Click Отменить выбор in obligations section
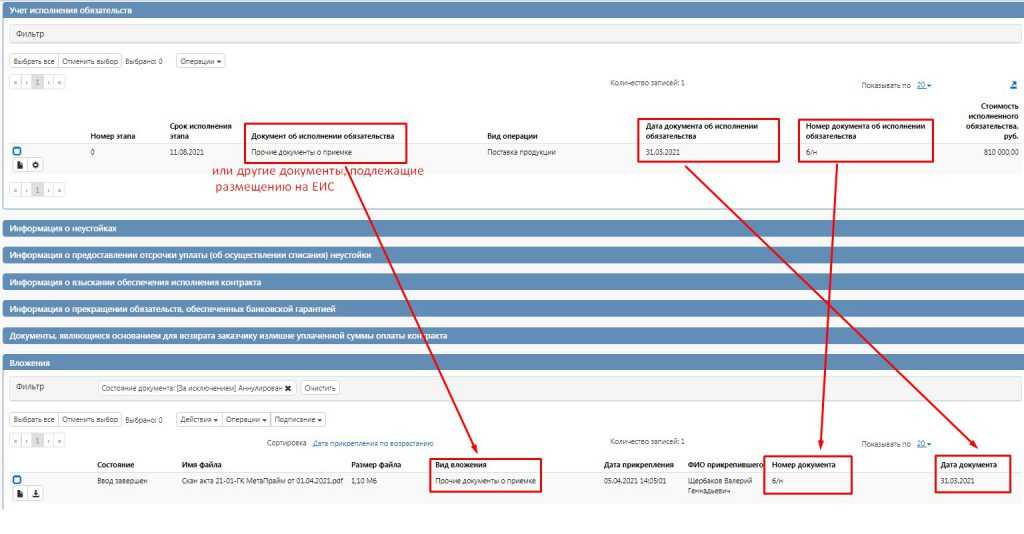Screen dimensions: 1024x534 (90, 61)
